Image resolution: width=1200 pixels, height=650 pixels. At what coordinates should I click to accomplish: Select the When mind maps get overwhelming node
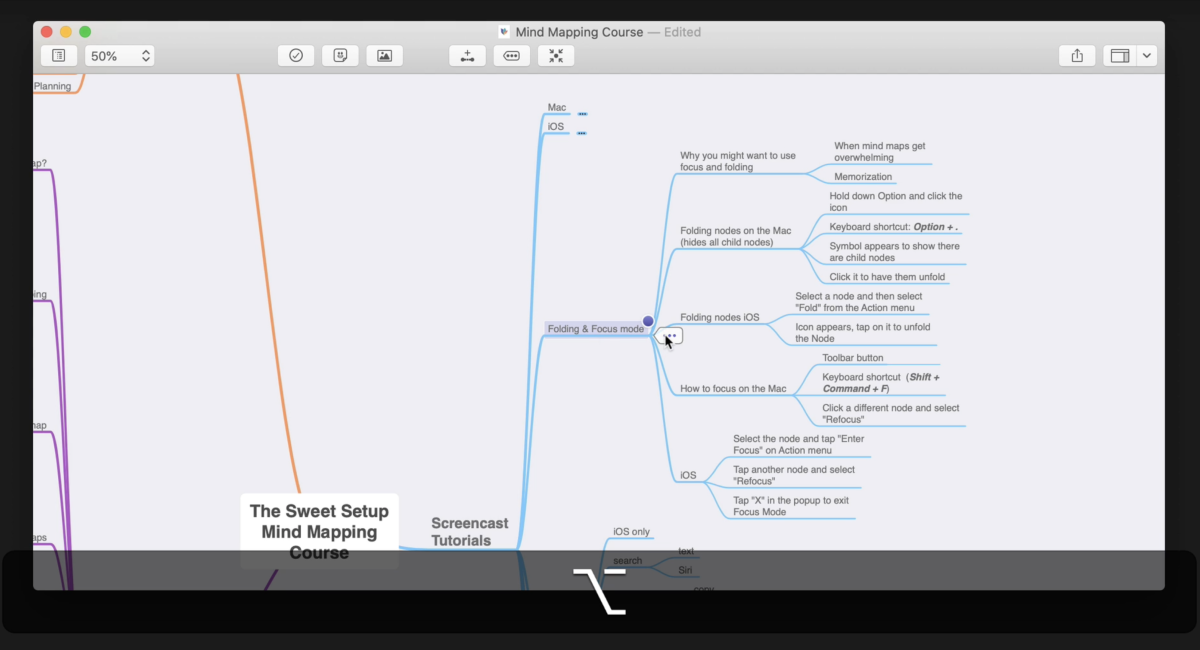(880, 152)
